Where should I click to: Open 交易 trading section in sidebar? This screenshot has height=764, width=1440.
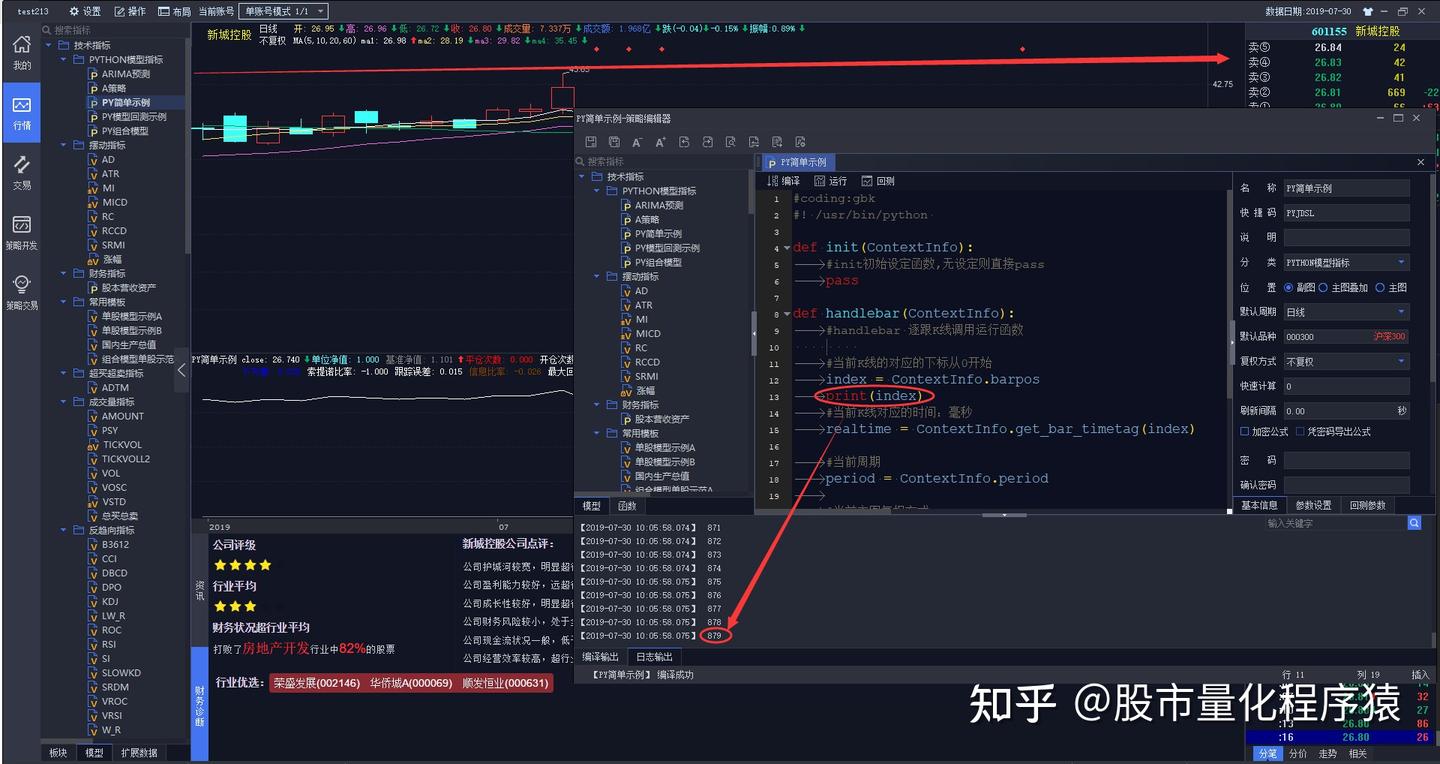click(x=21, y=172)
